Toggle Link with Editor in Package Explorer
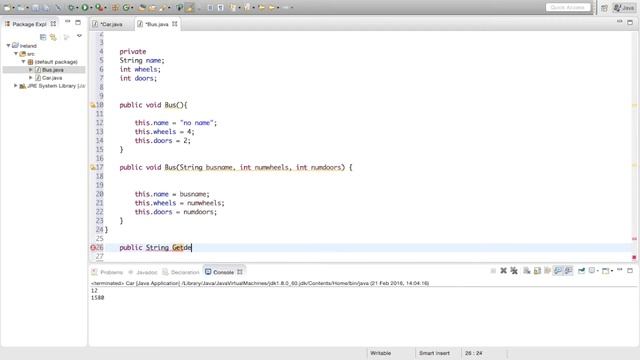Screen dimensions: 640x360 click(x=53, y=37)
